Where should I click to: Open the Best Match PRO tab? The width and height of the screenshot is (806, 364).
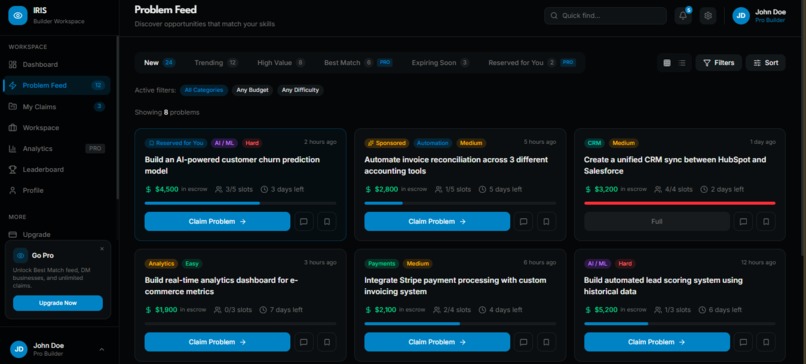click(358, 63)
